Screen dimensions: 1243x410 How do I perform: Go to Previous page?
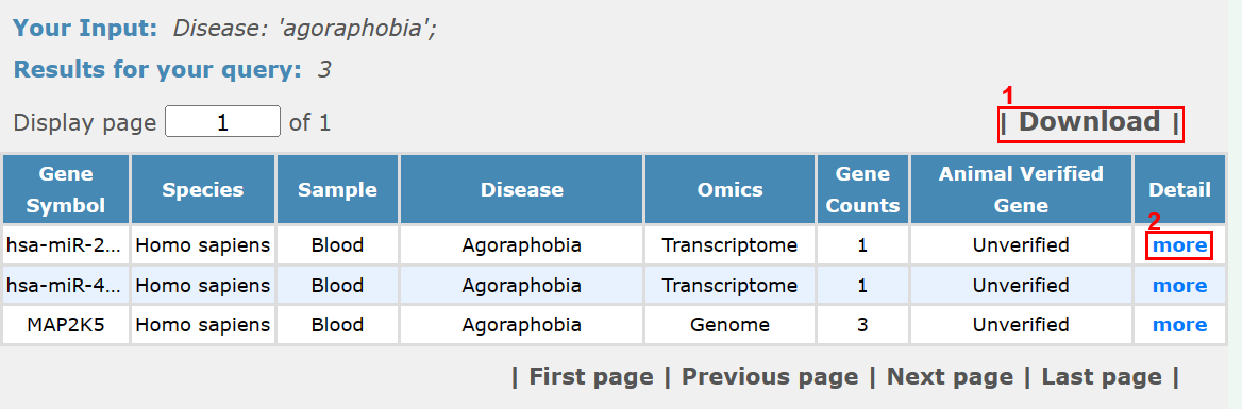(769, 377)
